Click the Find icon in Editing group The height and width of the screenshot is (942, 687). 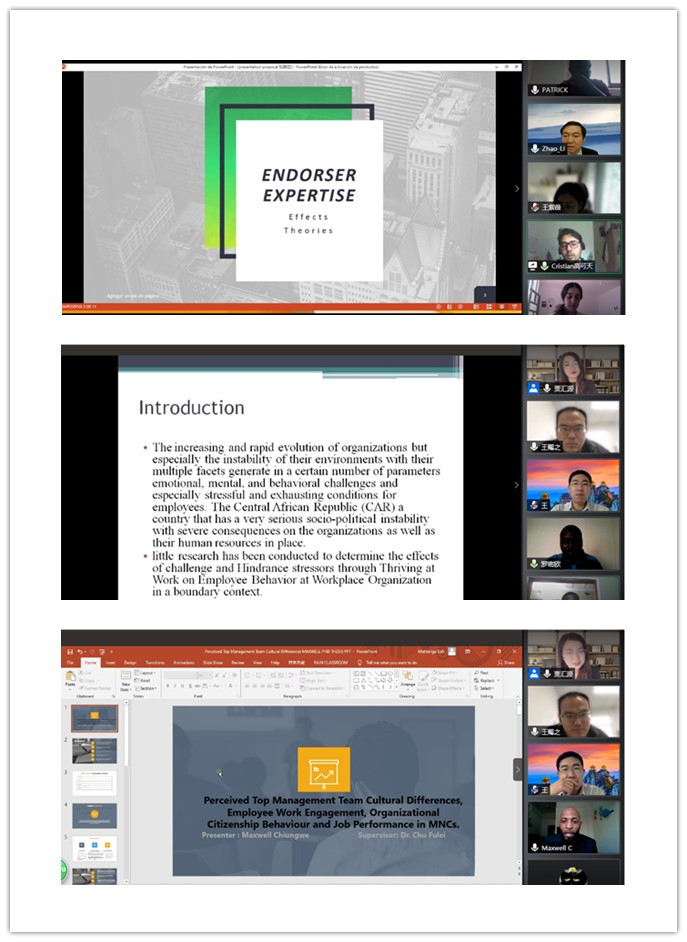point(485,673)
